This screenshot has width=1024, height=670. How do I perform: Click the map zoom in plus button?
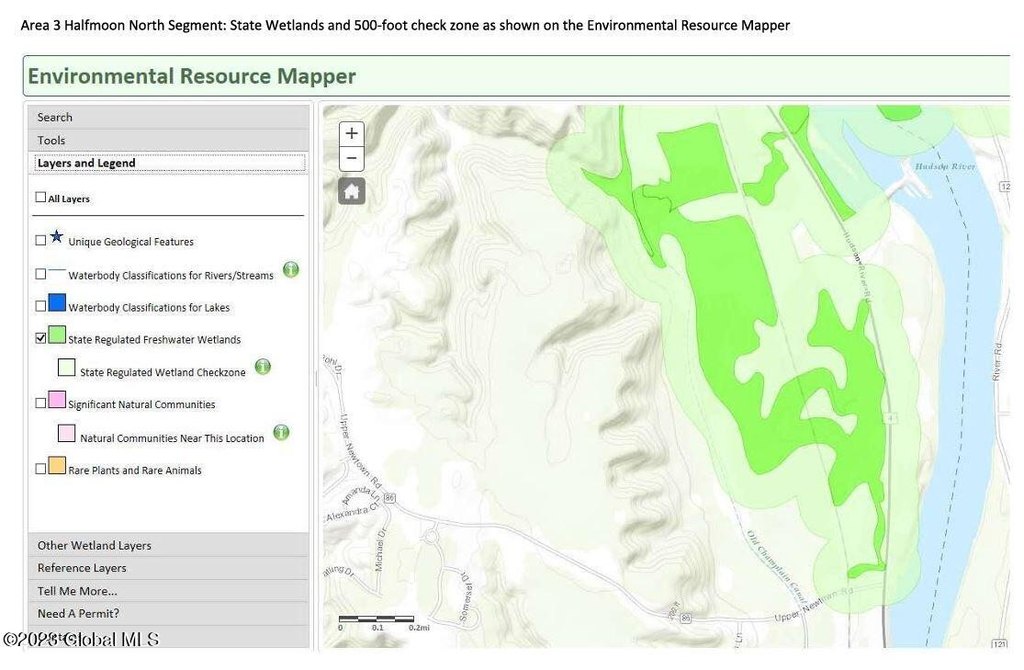click(x=352, y=134)
